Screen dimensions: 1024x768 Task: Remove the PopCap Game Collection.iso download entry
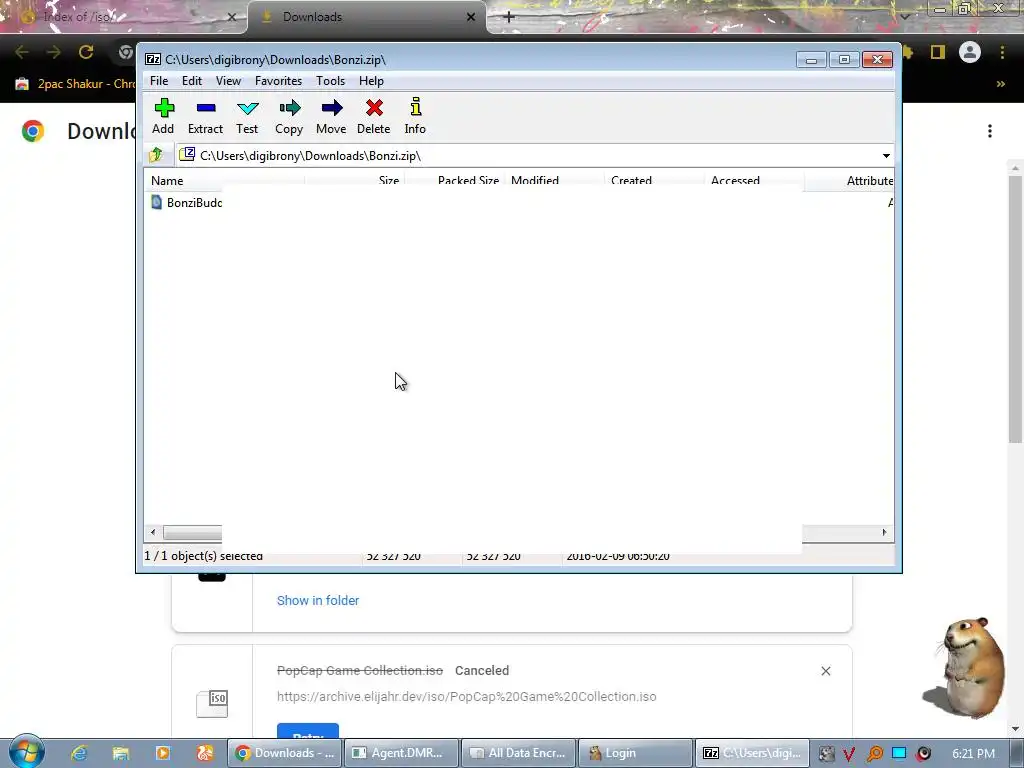[825, 671]
